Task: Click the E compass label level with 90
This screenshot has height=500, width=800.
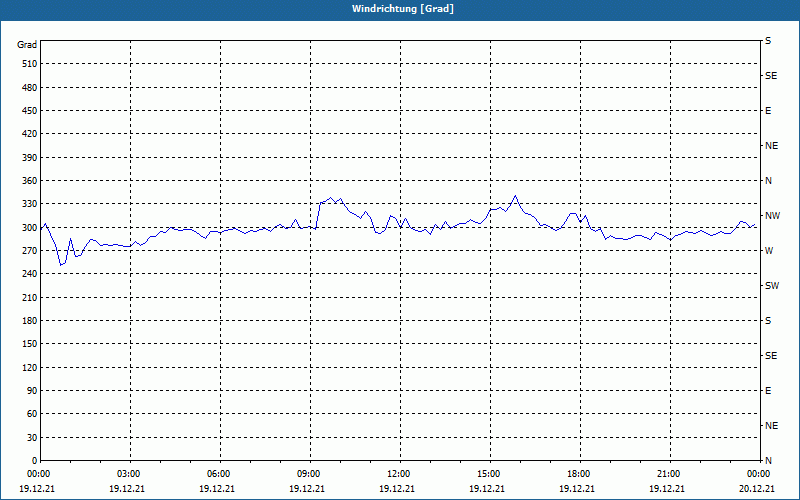Action: (x=768, y=391)
